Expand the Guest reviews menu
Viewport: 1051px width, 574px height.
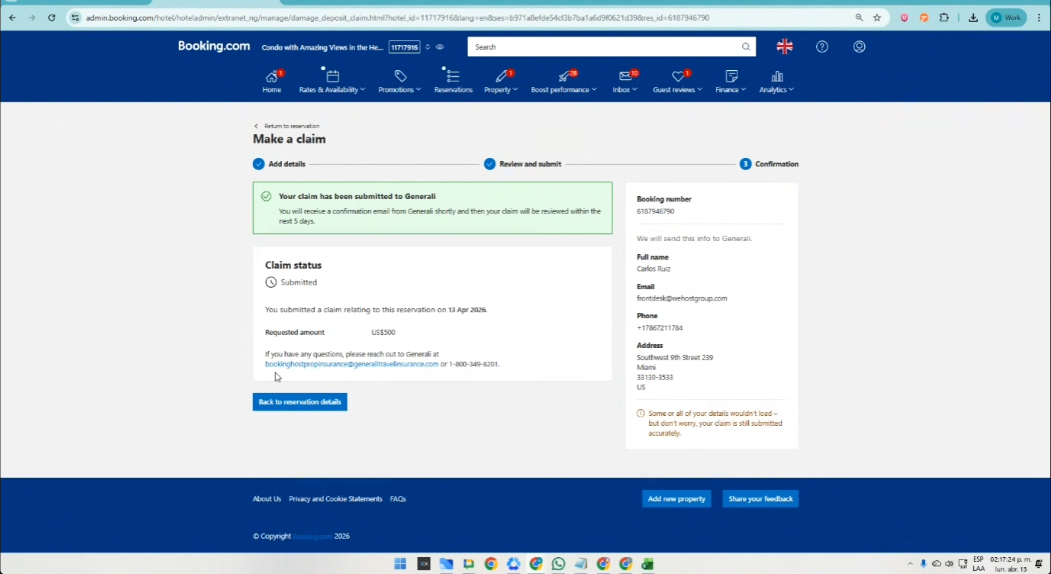(678, 81)
